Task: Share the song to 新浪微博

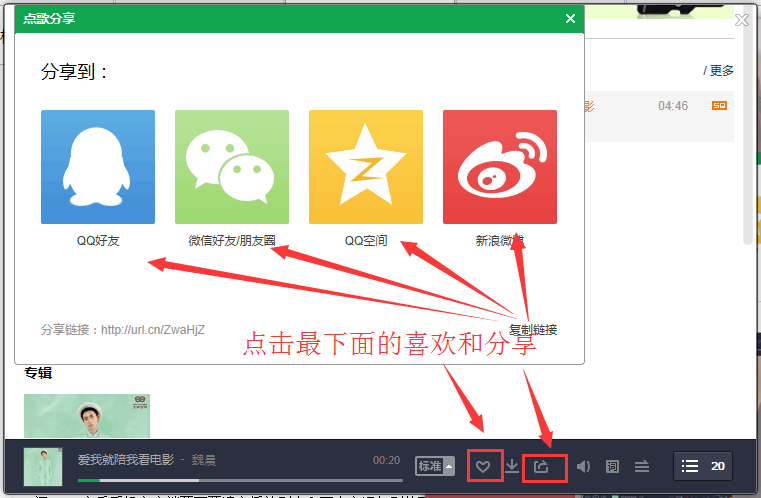Action: 500,167
